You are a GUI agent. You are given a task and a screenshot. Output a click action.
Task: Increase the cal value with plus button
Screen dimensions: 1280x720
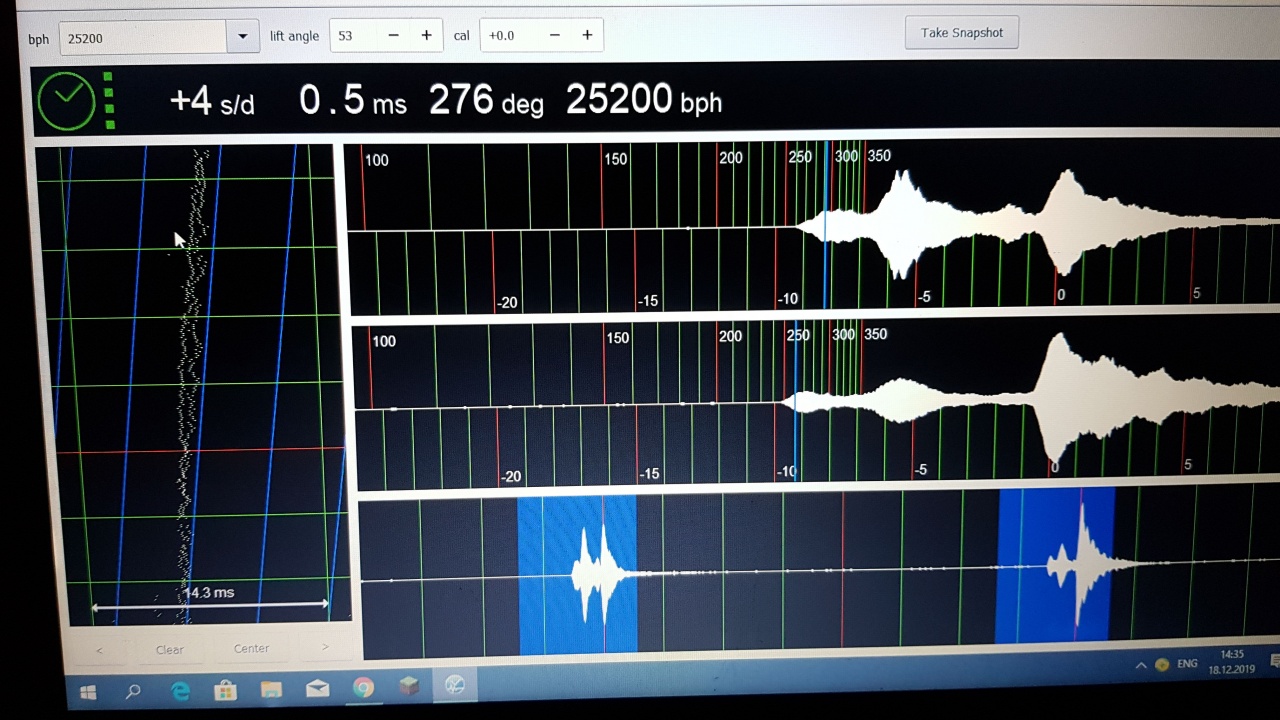click(587, 36)
